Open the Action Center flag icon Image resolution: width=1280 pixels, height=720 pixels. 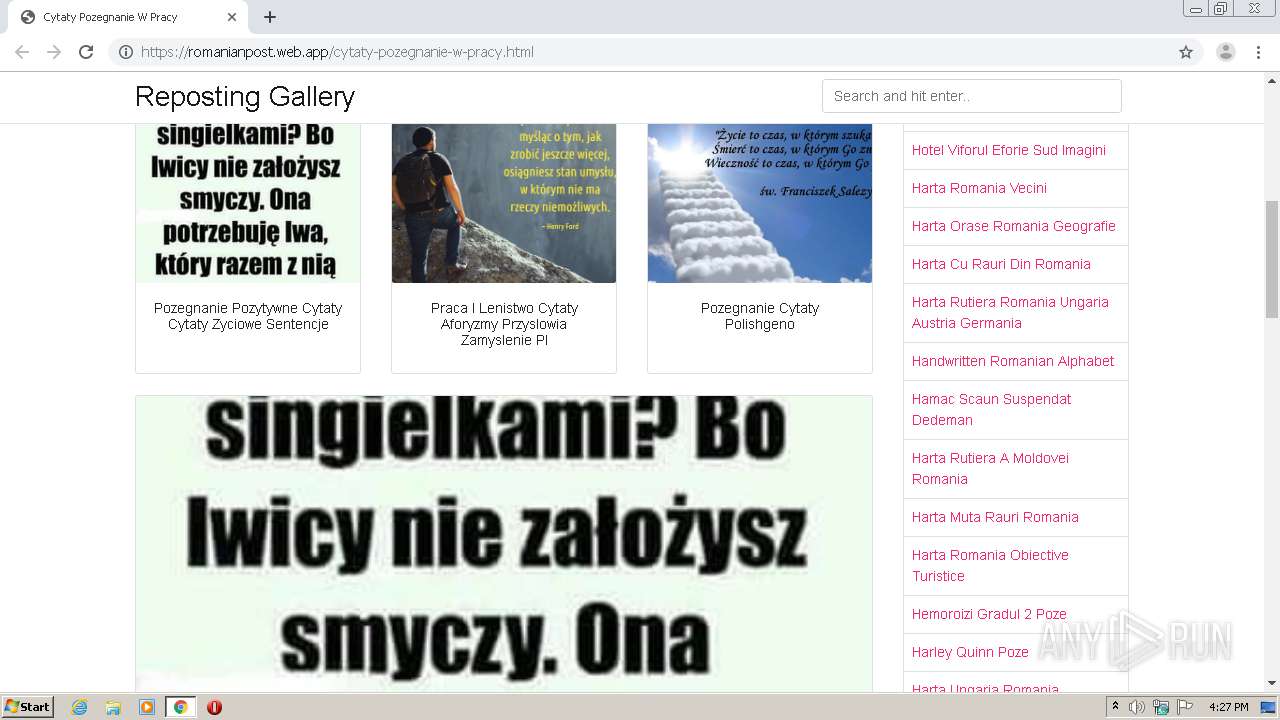pyautogui.click(x=1185, y=707)
